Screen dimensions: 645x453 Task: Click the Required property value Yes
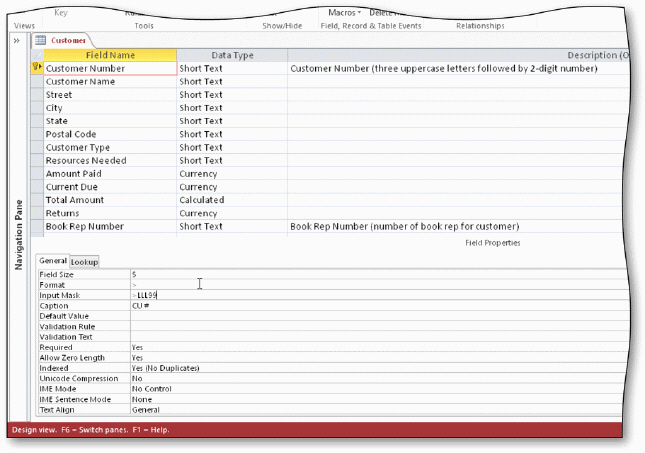137,347
